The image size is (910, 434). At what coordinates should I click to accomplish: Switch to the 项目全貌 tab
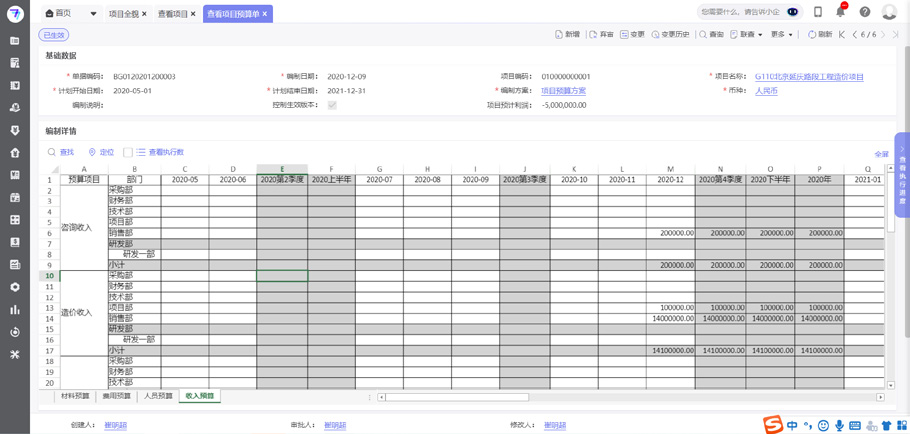click(x=123, y=14)
